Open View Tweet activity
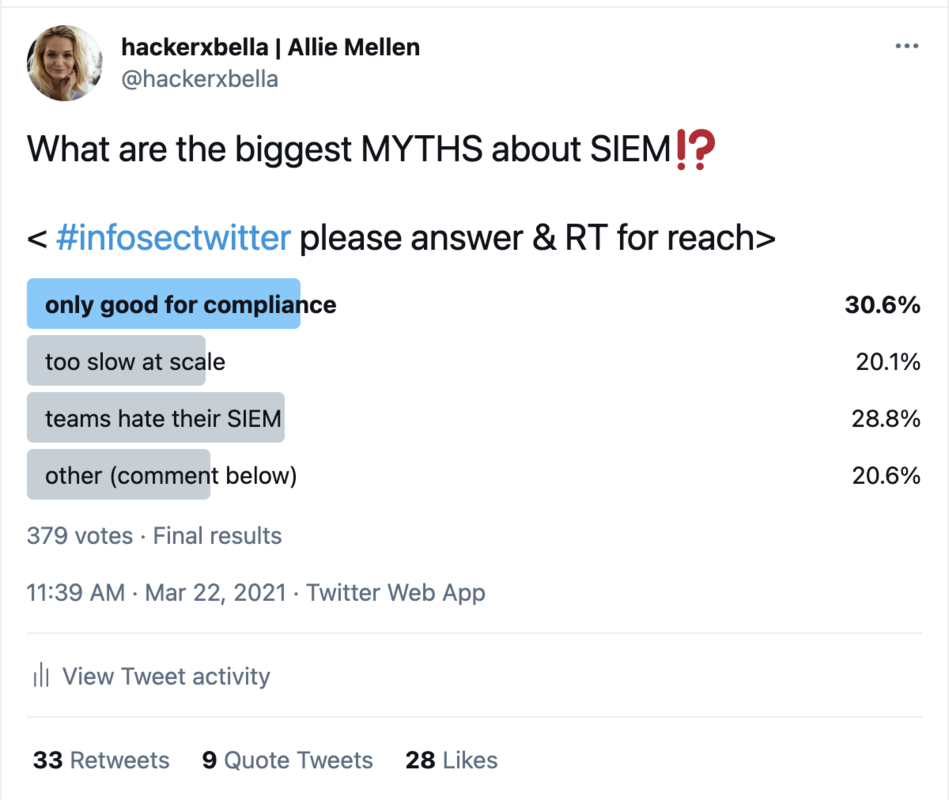This screenshot has height=800, width=949. 166,676
